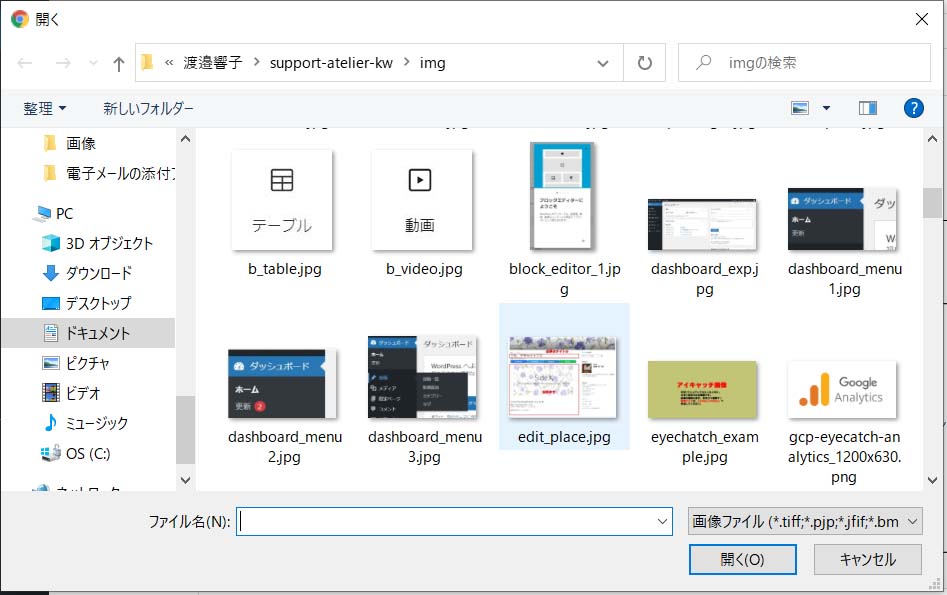This screenshot has width=947, height=595.
Task: Expand the view options dropdown arrow
Action: 826,108
